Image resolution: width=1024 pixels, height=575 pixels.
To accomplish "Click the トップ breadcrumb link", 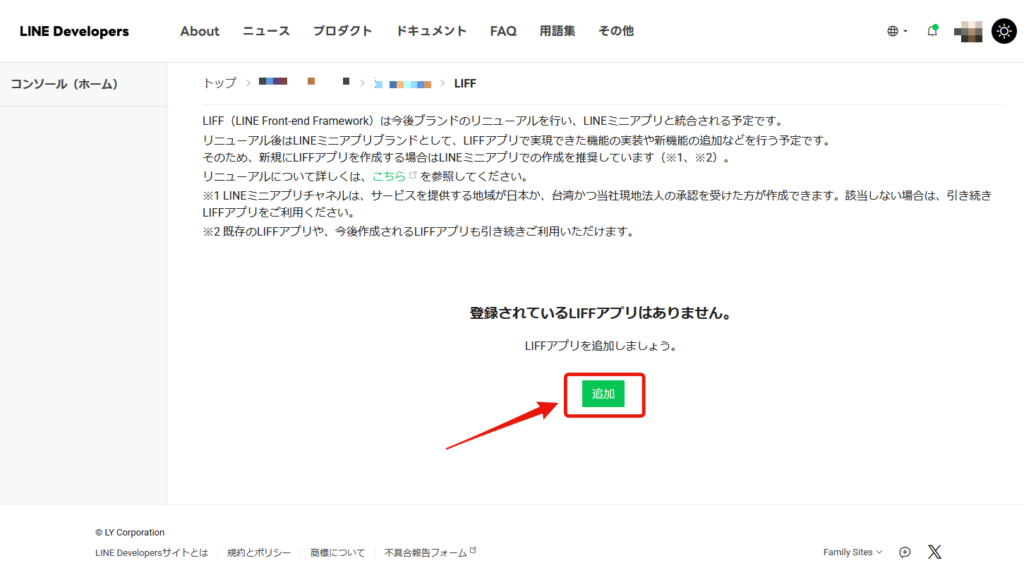I will click(x=219, y=83).
